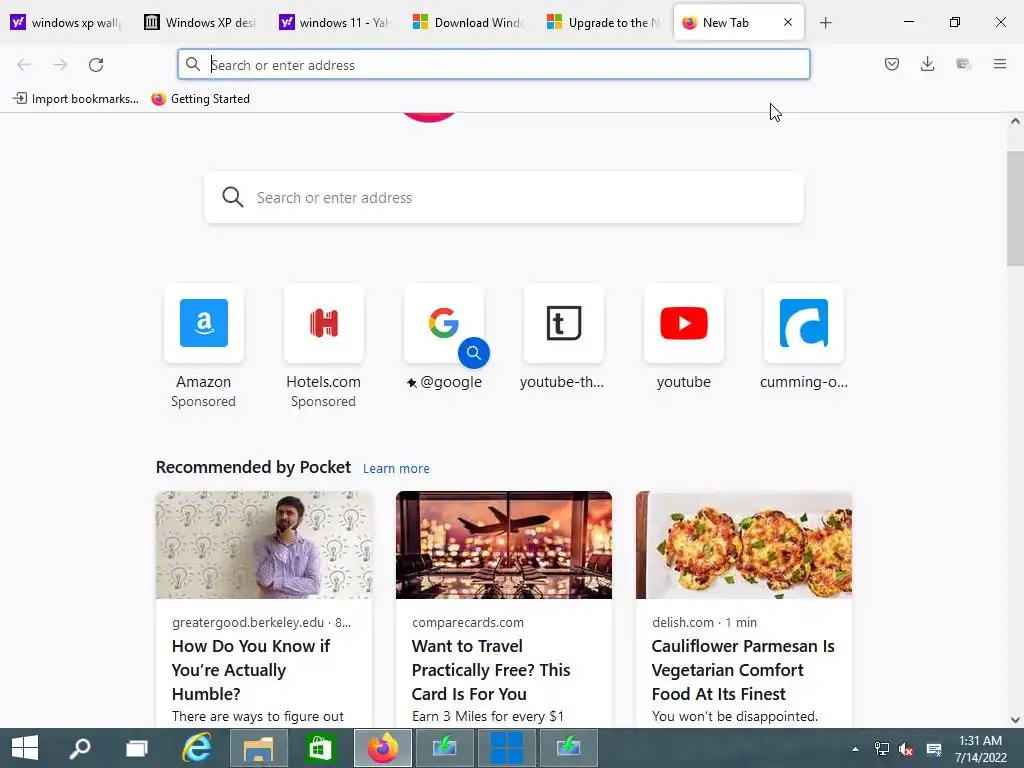Close the New Tab tab
This screenshot has height=768, width=1024.
coord(788,22)
